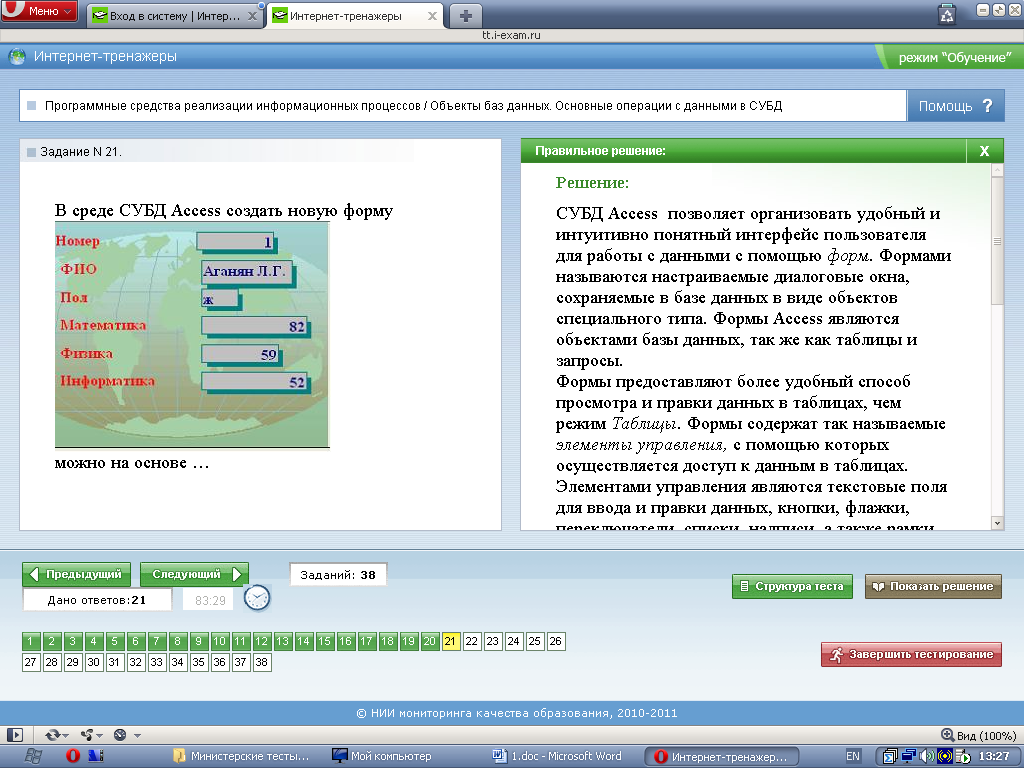1024x768 pixels.
Task: Open the Opera Turbo dropdown
Action: [x=127, y=735]
